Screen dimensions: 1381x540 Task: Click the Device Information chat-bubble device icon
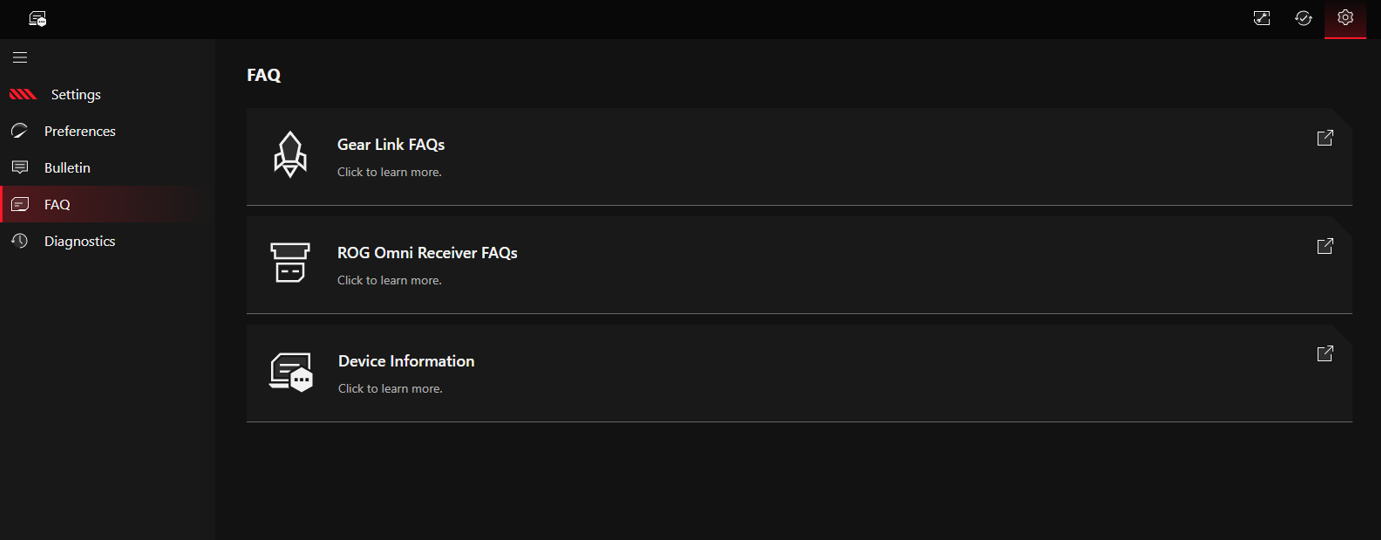click(x=291, y=371)
